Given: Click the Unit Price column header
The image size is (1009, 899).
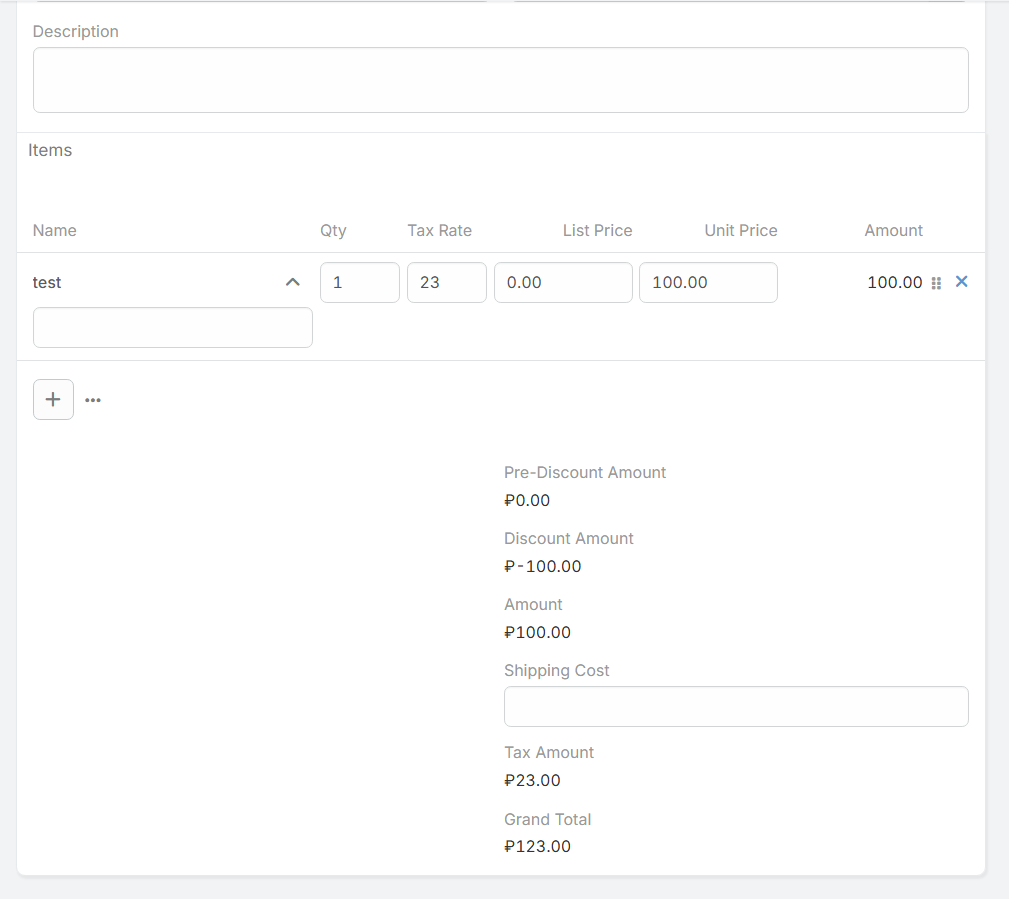Looking at the screenshot, I should coord(740,230).
